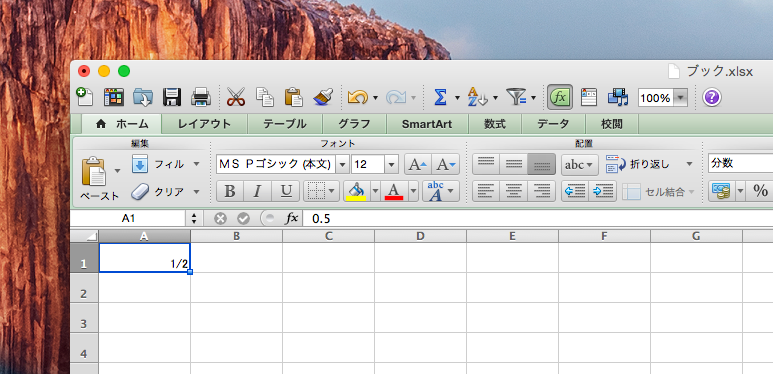Open help with purple question icon
This screenshot has width=773, height=374.
tap(711, 98)
